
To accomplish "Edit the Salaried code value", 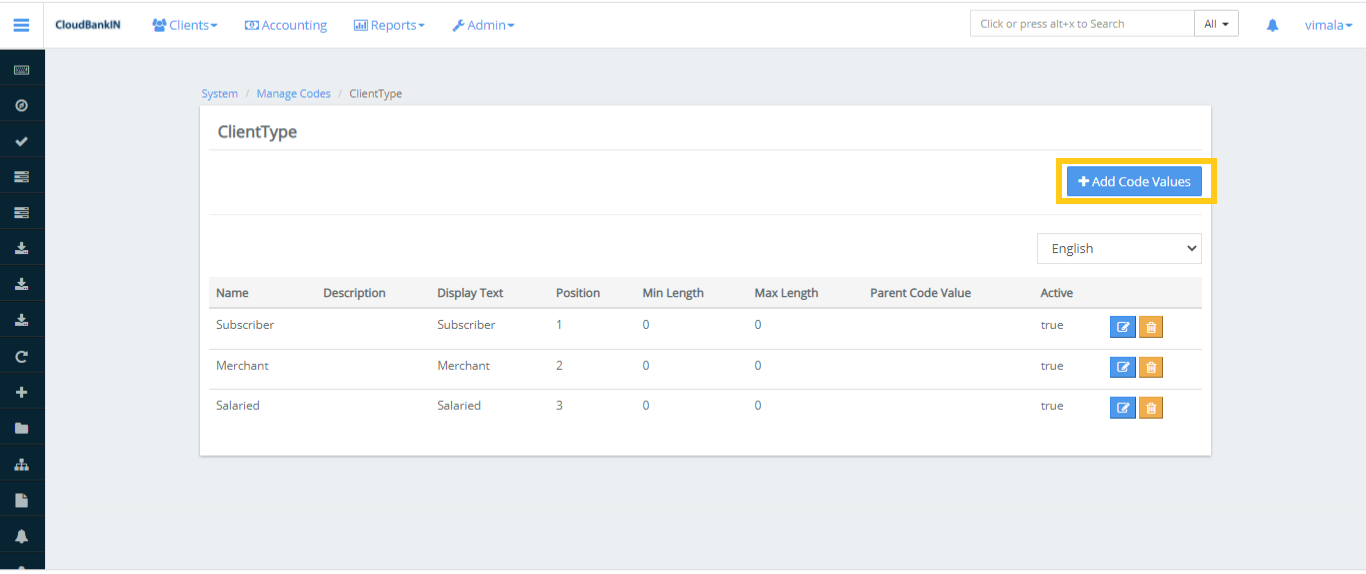I will pos(1122,408).
